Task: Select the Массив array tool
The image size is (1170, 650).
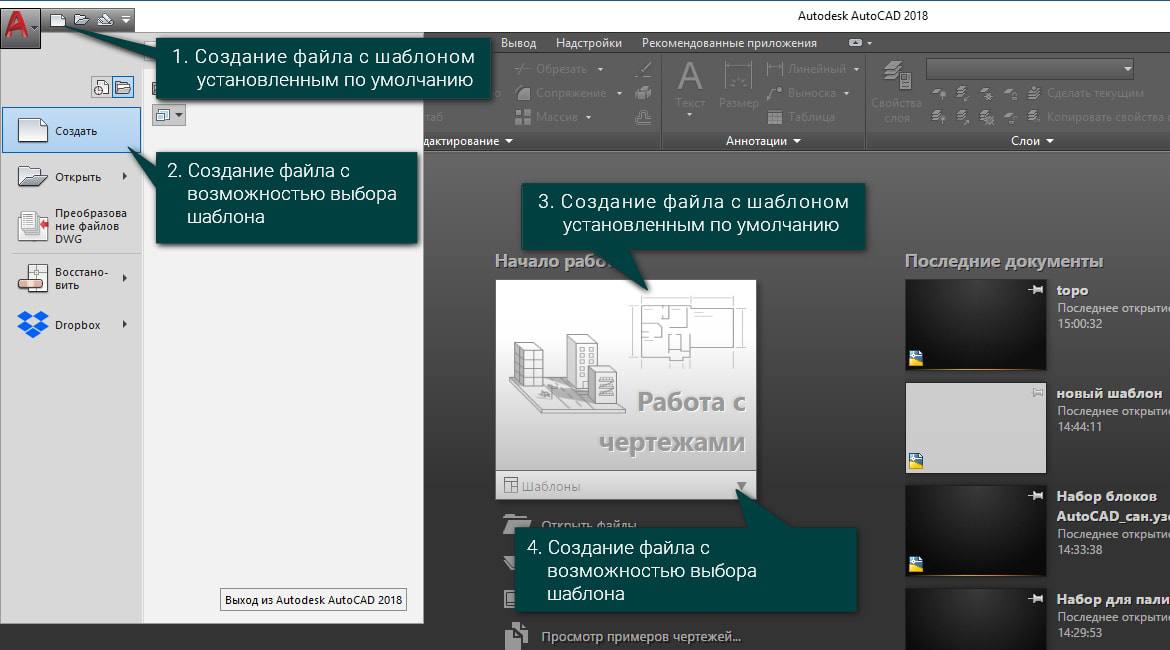Action: click(547, 117)
